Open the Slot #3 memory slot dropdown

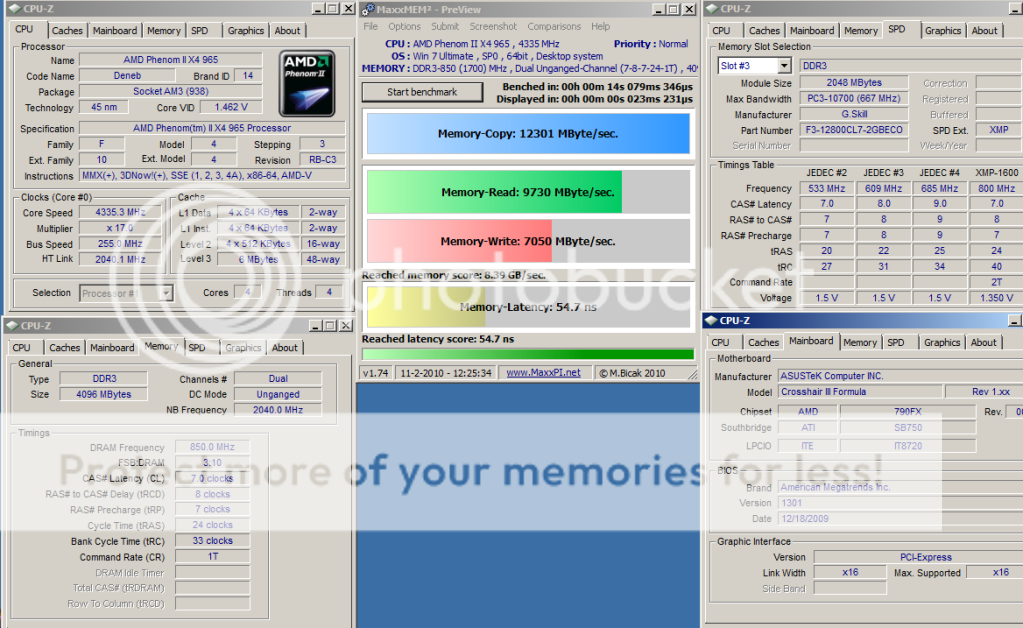click(784, 66)
